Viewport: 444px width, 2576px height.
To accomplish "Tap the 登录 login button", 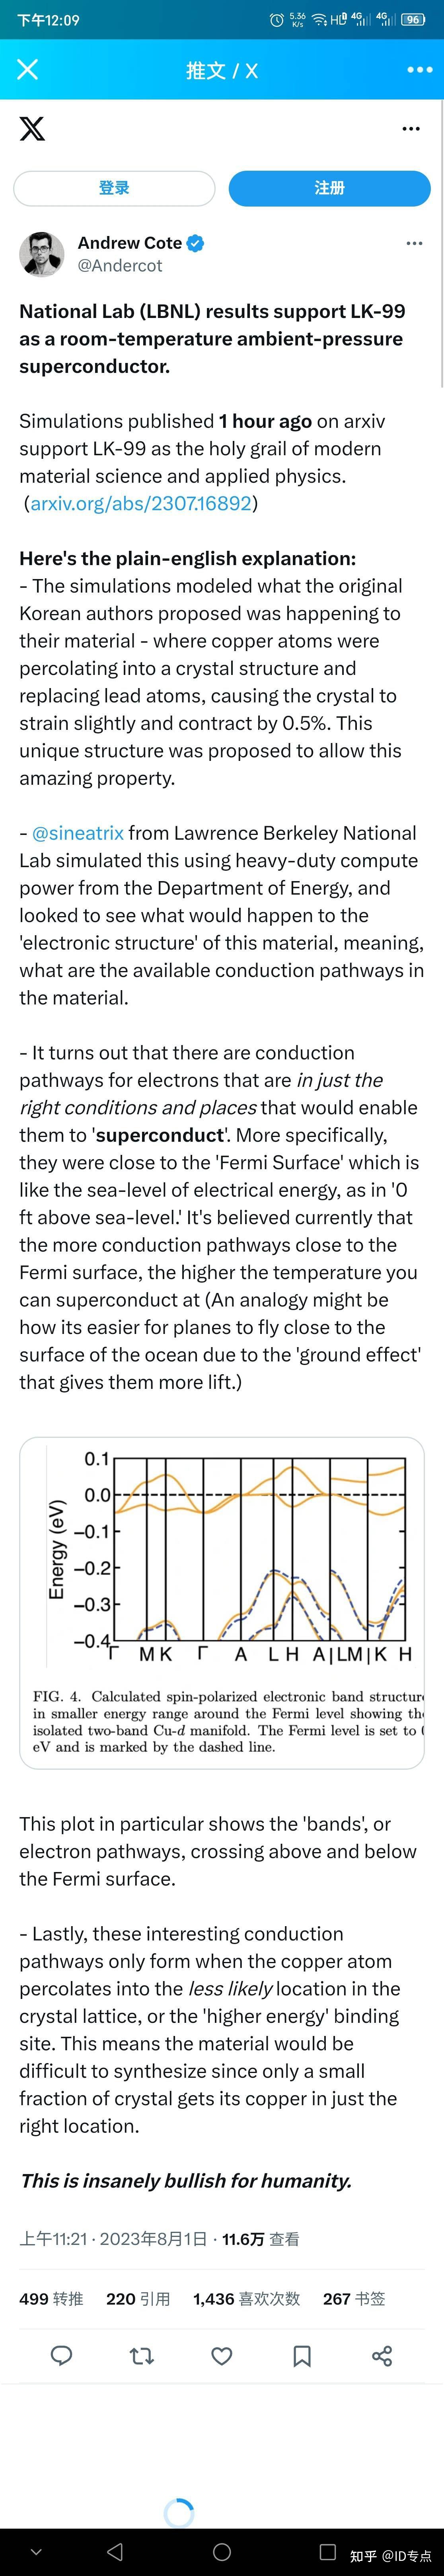I will pyautogui.click(x=114, y=188).
